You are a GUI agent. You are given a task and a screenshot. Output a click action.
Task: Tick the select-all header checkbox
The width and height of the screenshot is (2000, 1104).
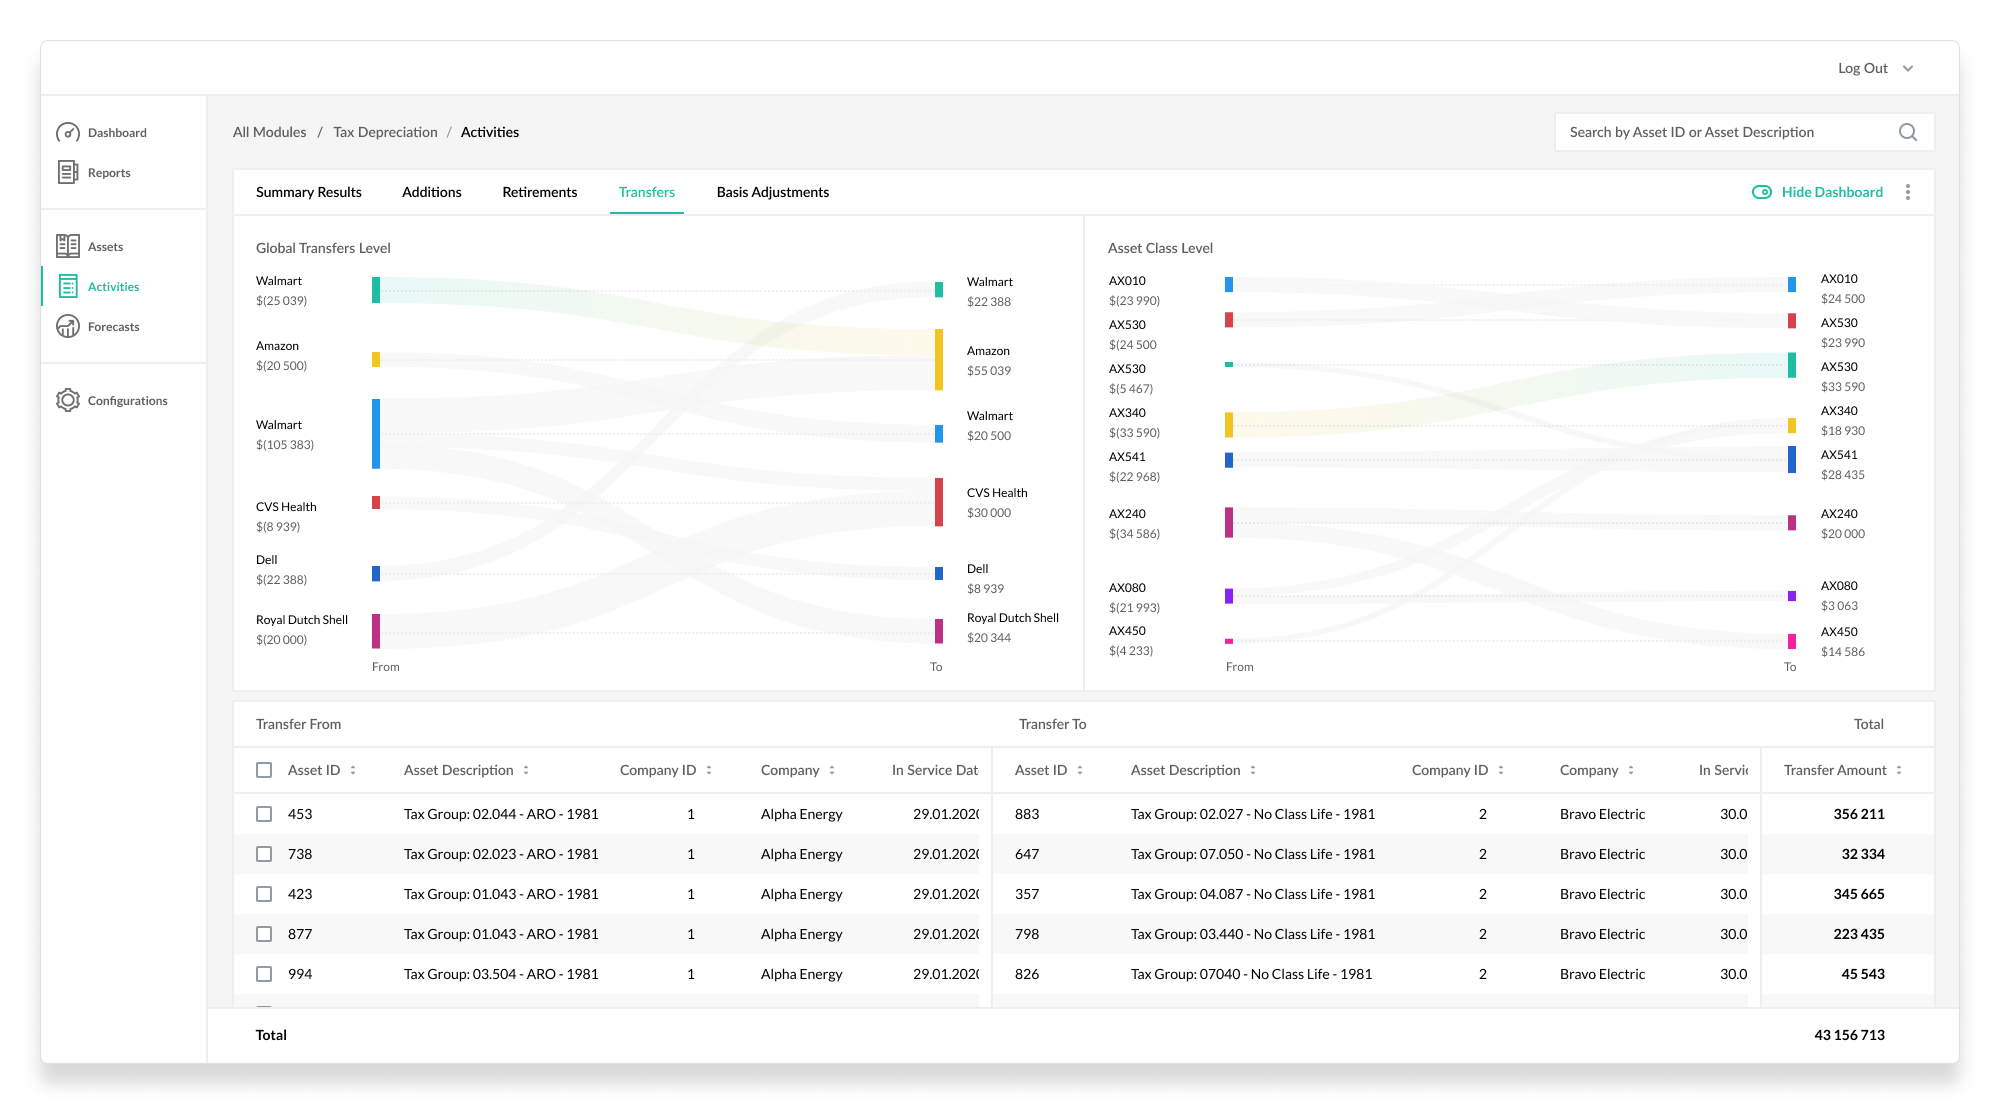click(264, 770)
